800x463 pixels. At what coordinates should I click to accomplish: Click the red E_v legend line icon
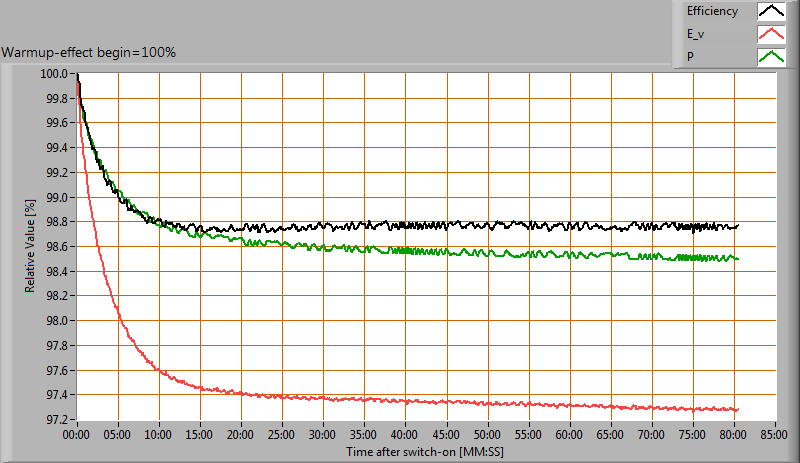tap(770, 34)
